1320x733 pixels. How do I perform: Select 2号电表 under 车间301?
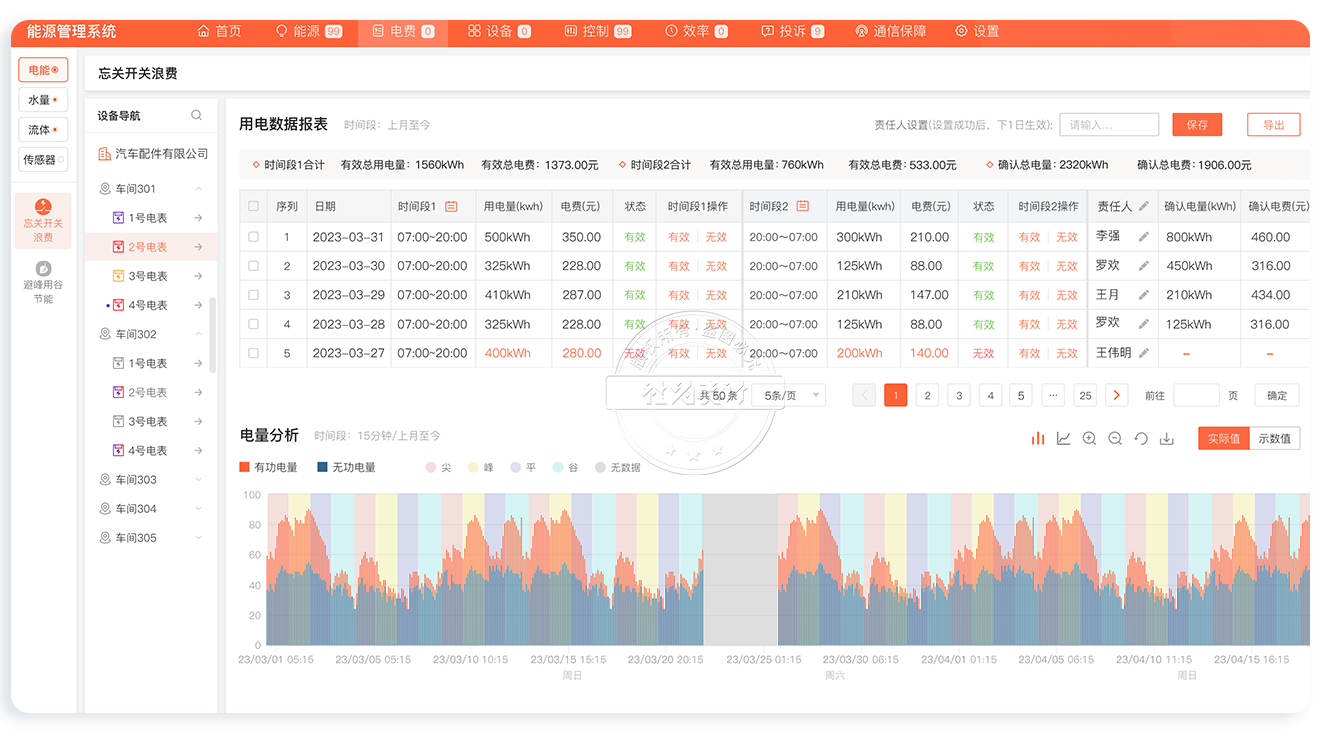(151, 247)
